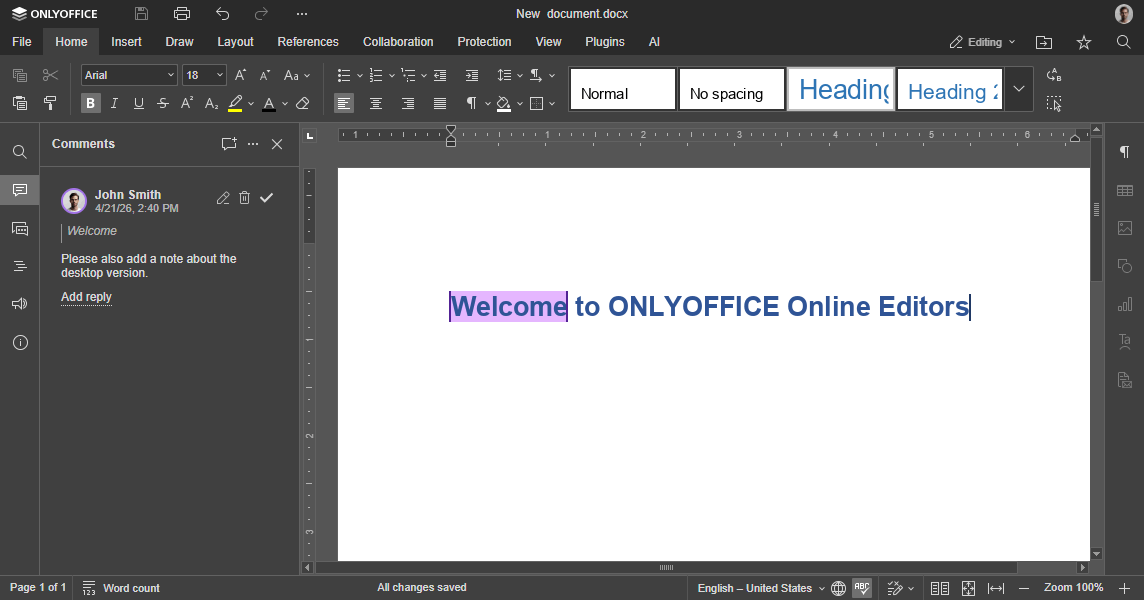Open the Editing mode dropdown
Image resolution: width=1144 pixels, height=600 pixels.
[982, 42]
